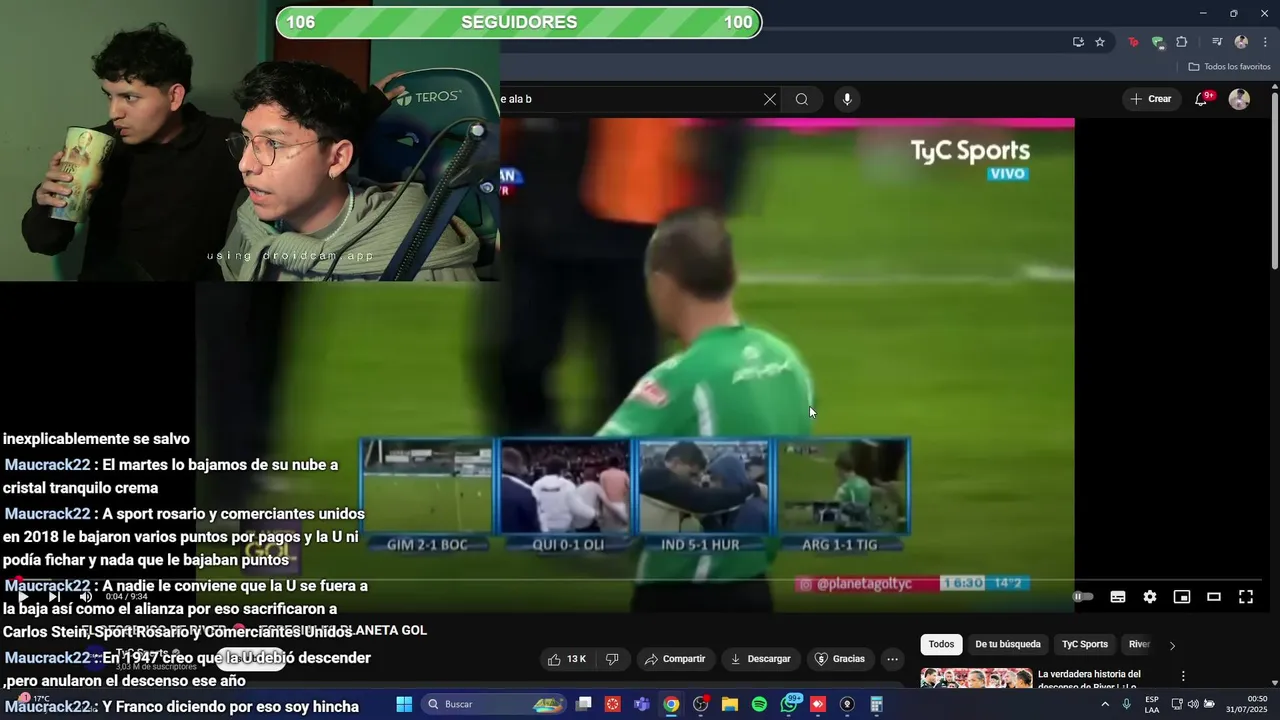Open File Explorer from taskbar
Screen dimensions: 1280x720
pyautogui.click(x=730, y=704)
